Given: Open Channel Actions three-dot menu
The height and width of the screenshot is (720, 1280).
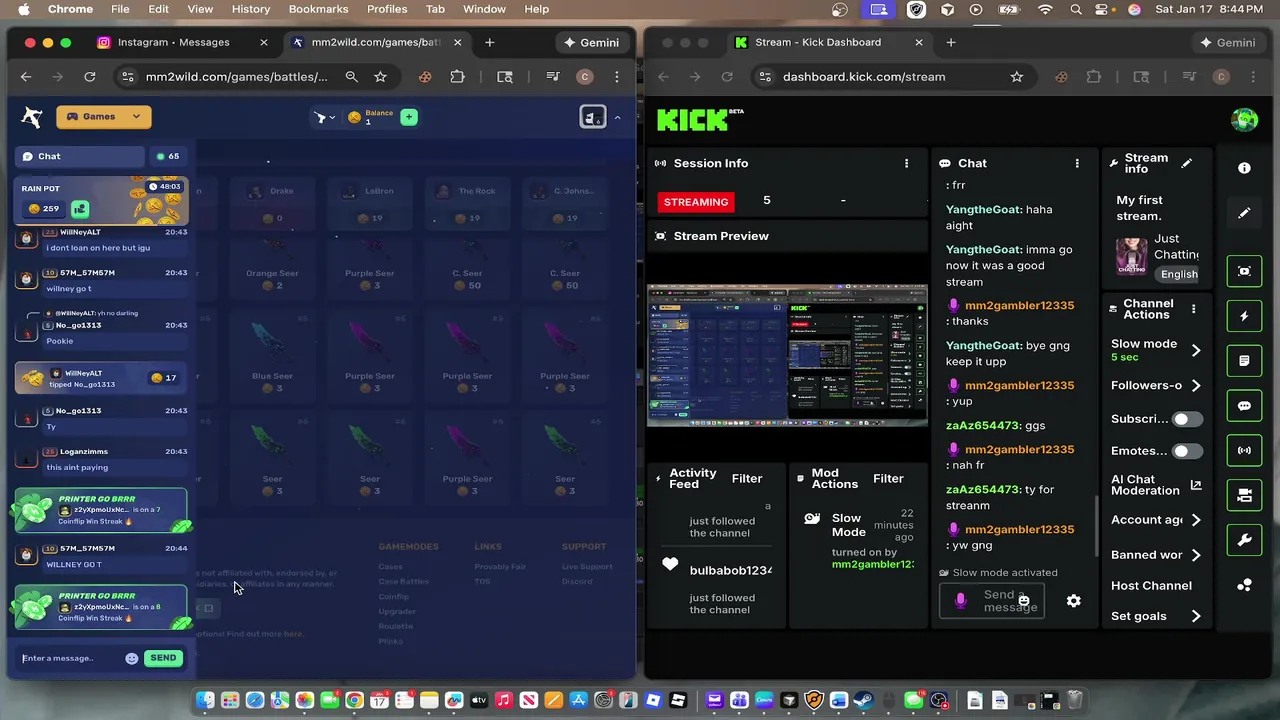Looking at the screenshot, I should click(1193, 309).
